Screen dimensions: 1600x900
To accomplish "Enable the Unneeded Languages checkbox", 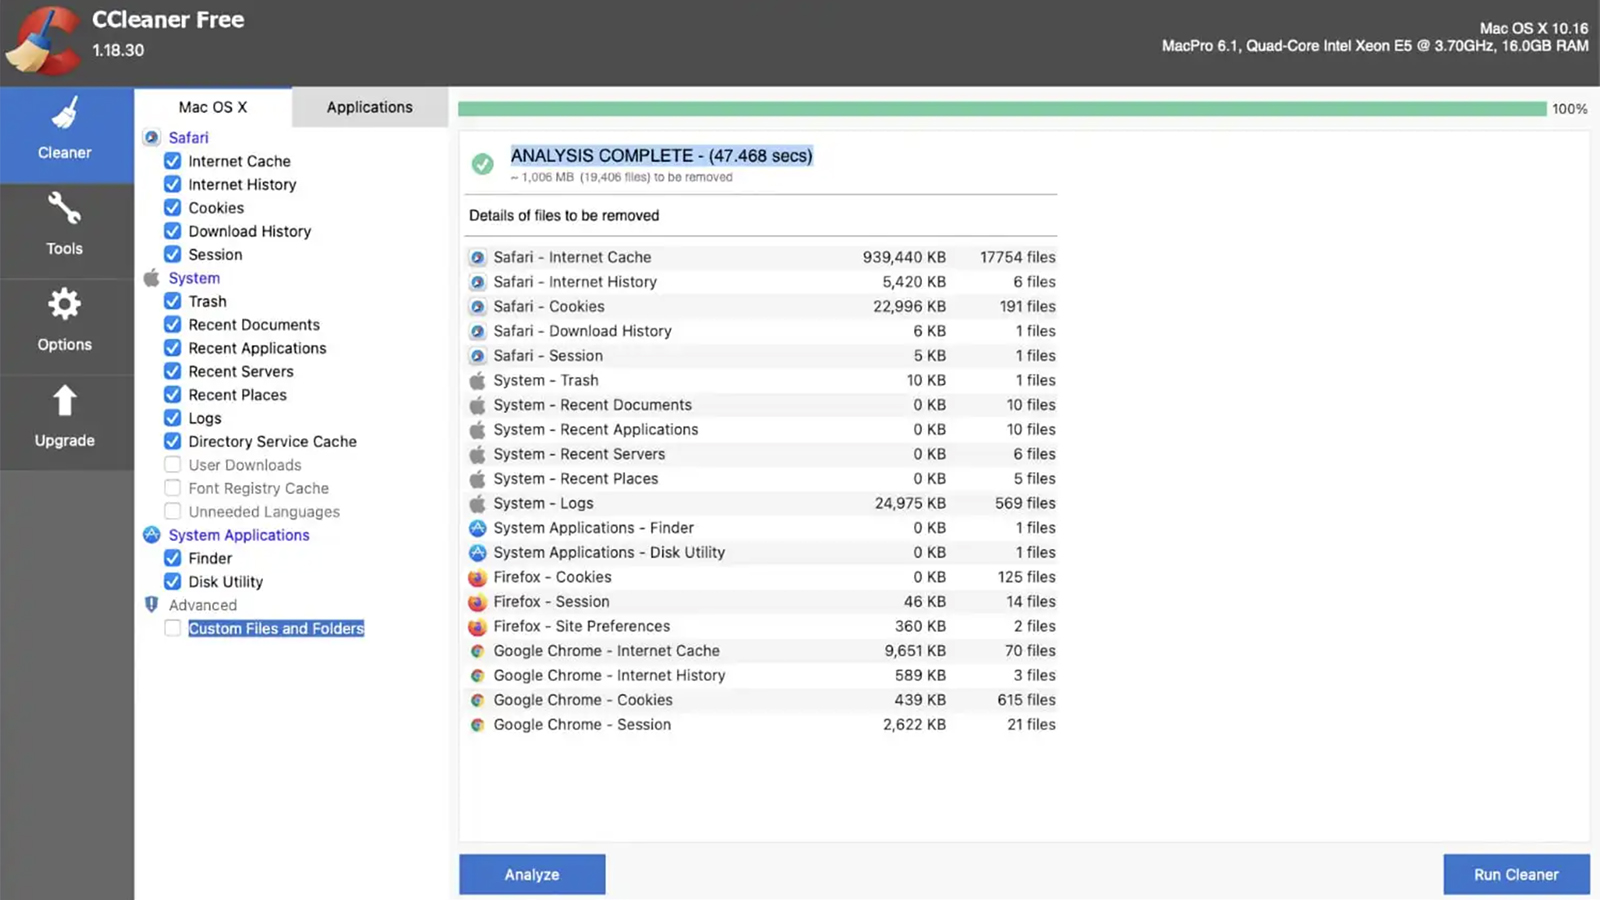I will [x=173, y=511].
